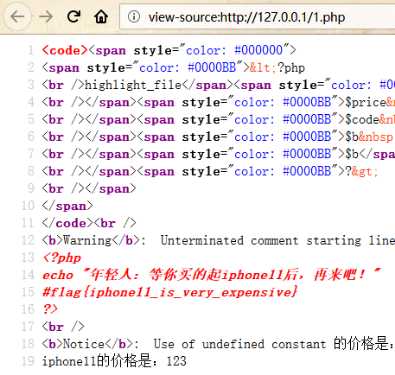Viewport: 395px width, 375px height.
Task: Click the $code variable on line 5
Action: 362,120
